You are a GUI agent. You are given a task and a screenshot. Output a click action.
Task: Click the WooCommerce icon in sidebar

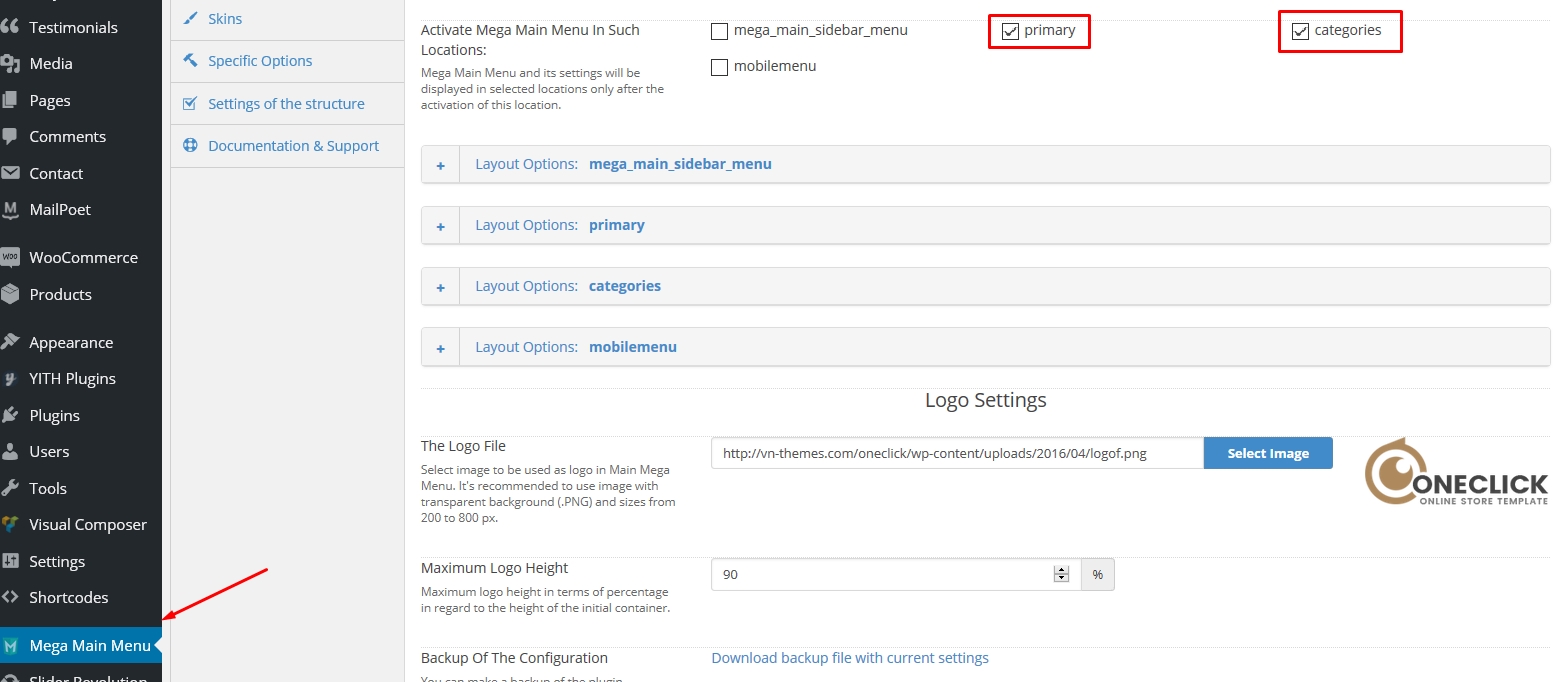click(x=10, y=257)
